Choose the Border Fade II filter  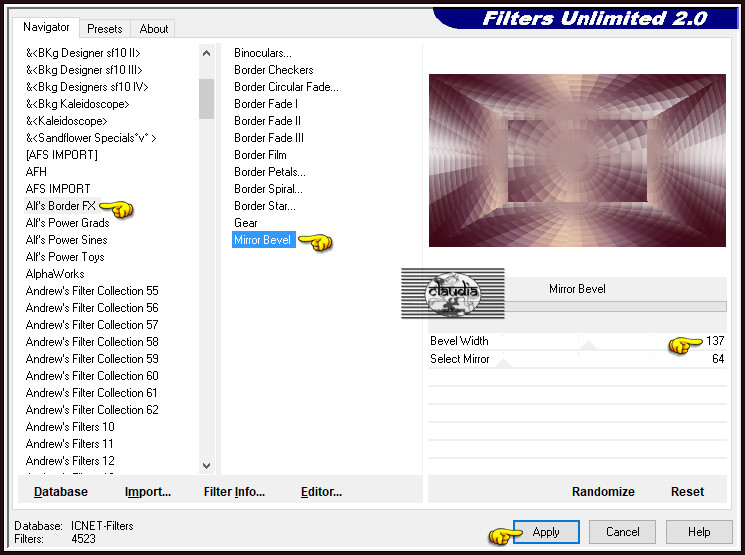pos(267,121)
